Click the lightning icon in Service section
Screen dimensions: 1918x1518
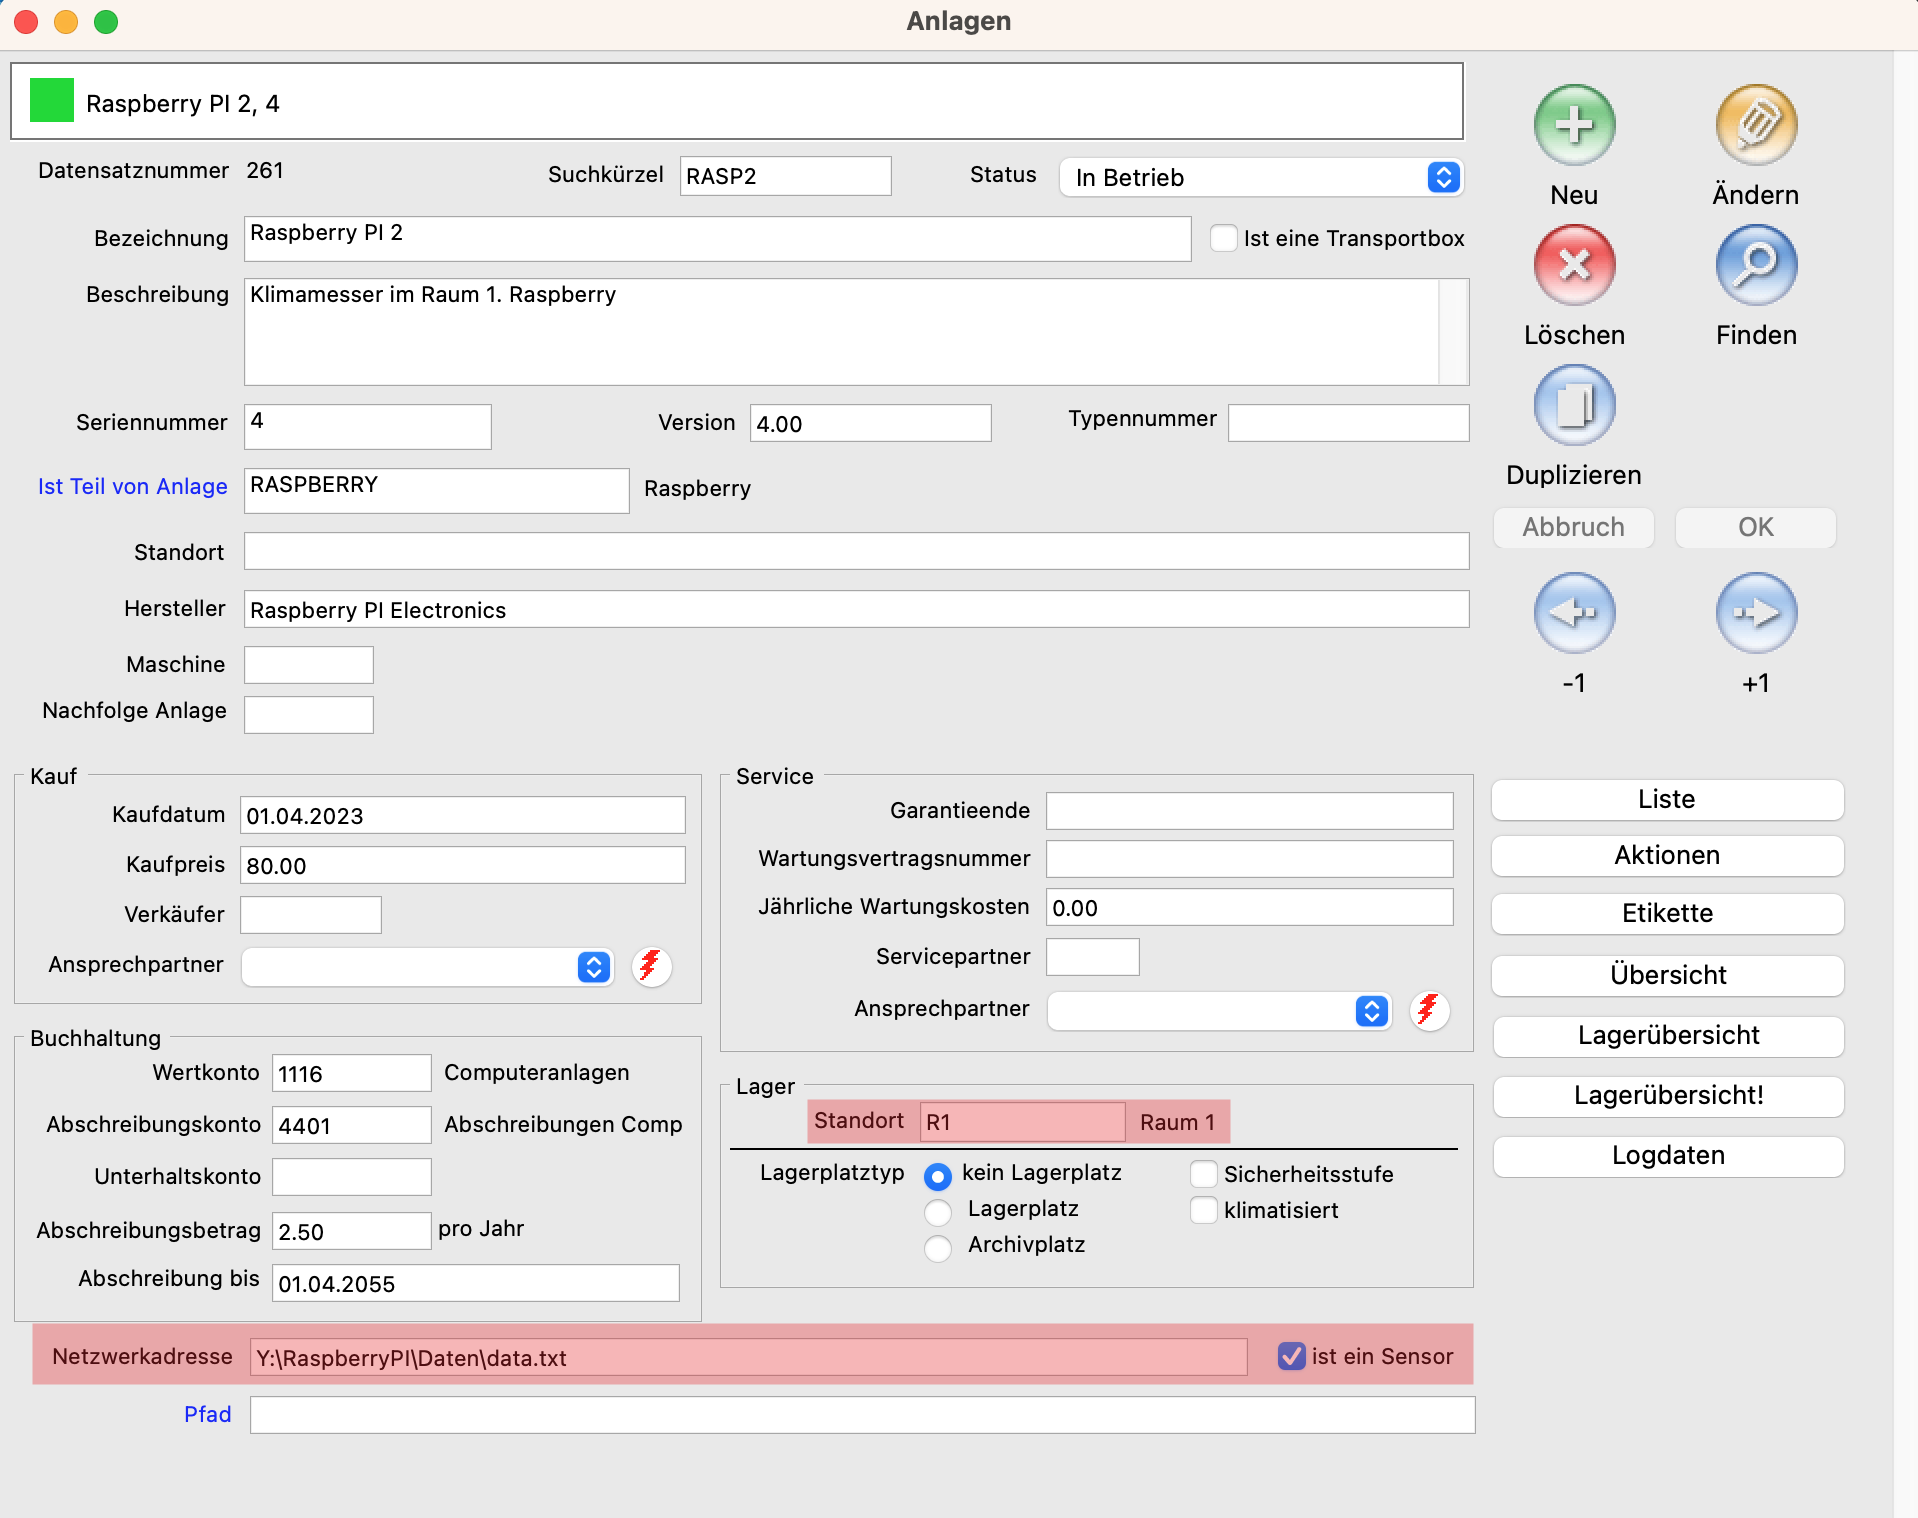[x=1429, y=1010]
